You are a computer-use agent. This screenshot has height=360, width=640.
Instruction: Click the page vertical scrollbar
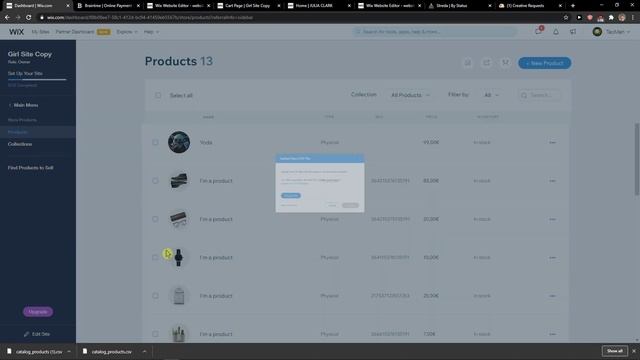[637, 159]
